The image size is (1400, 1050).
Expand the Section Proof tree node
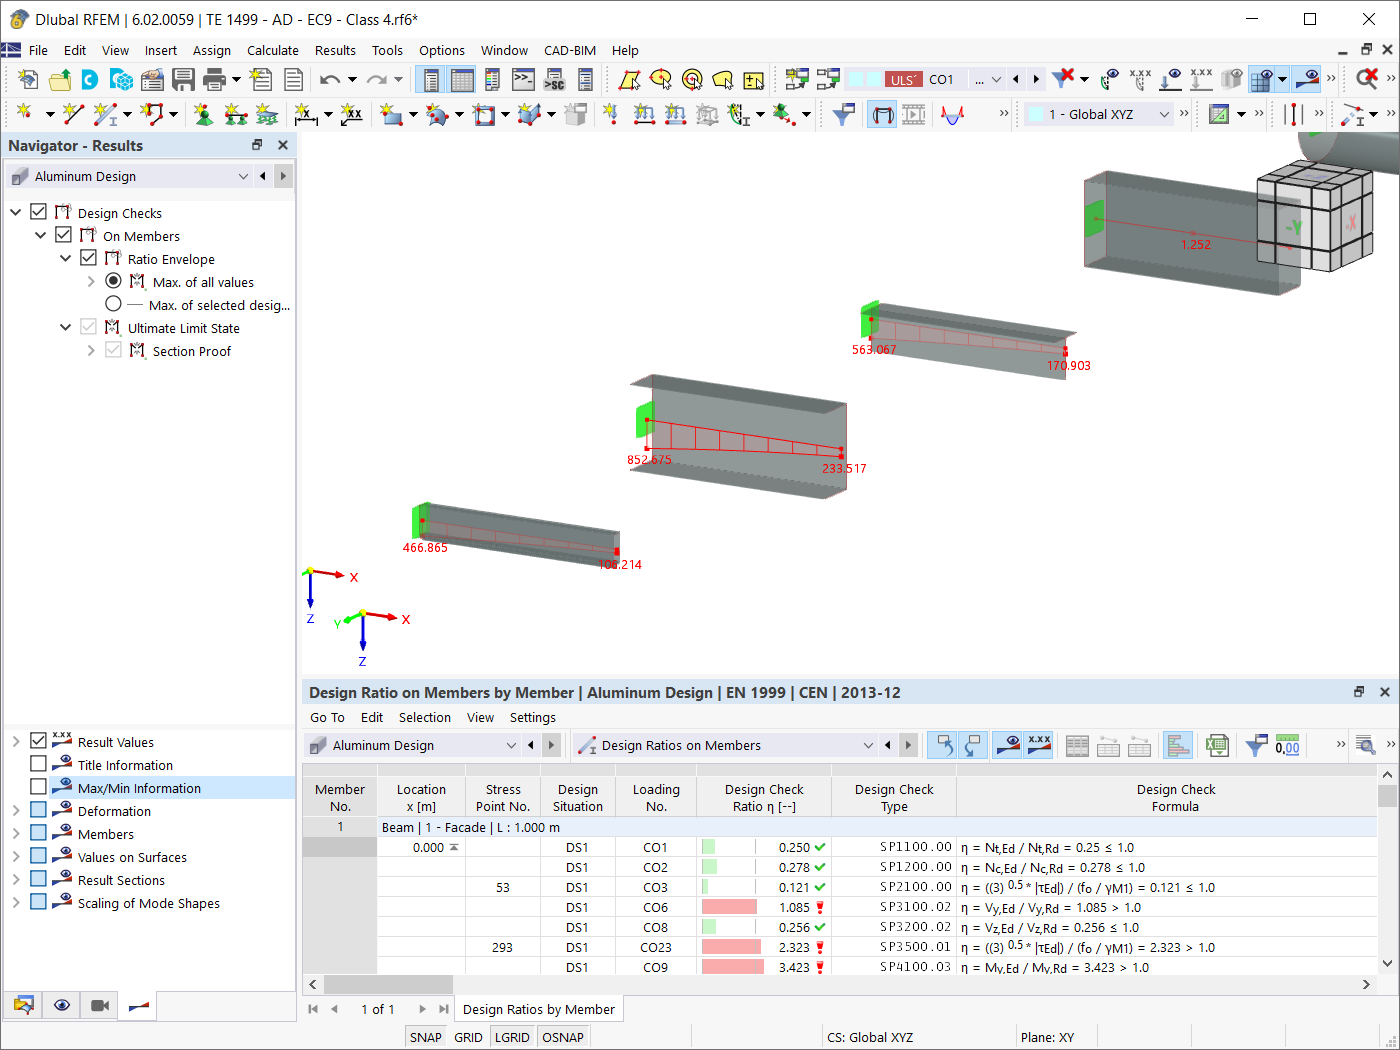click(91, 350)
